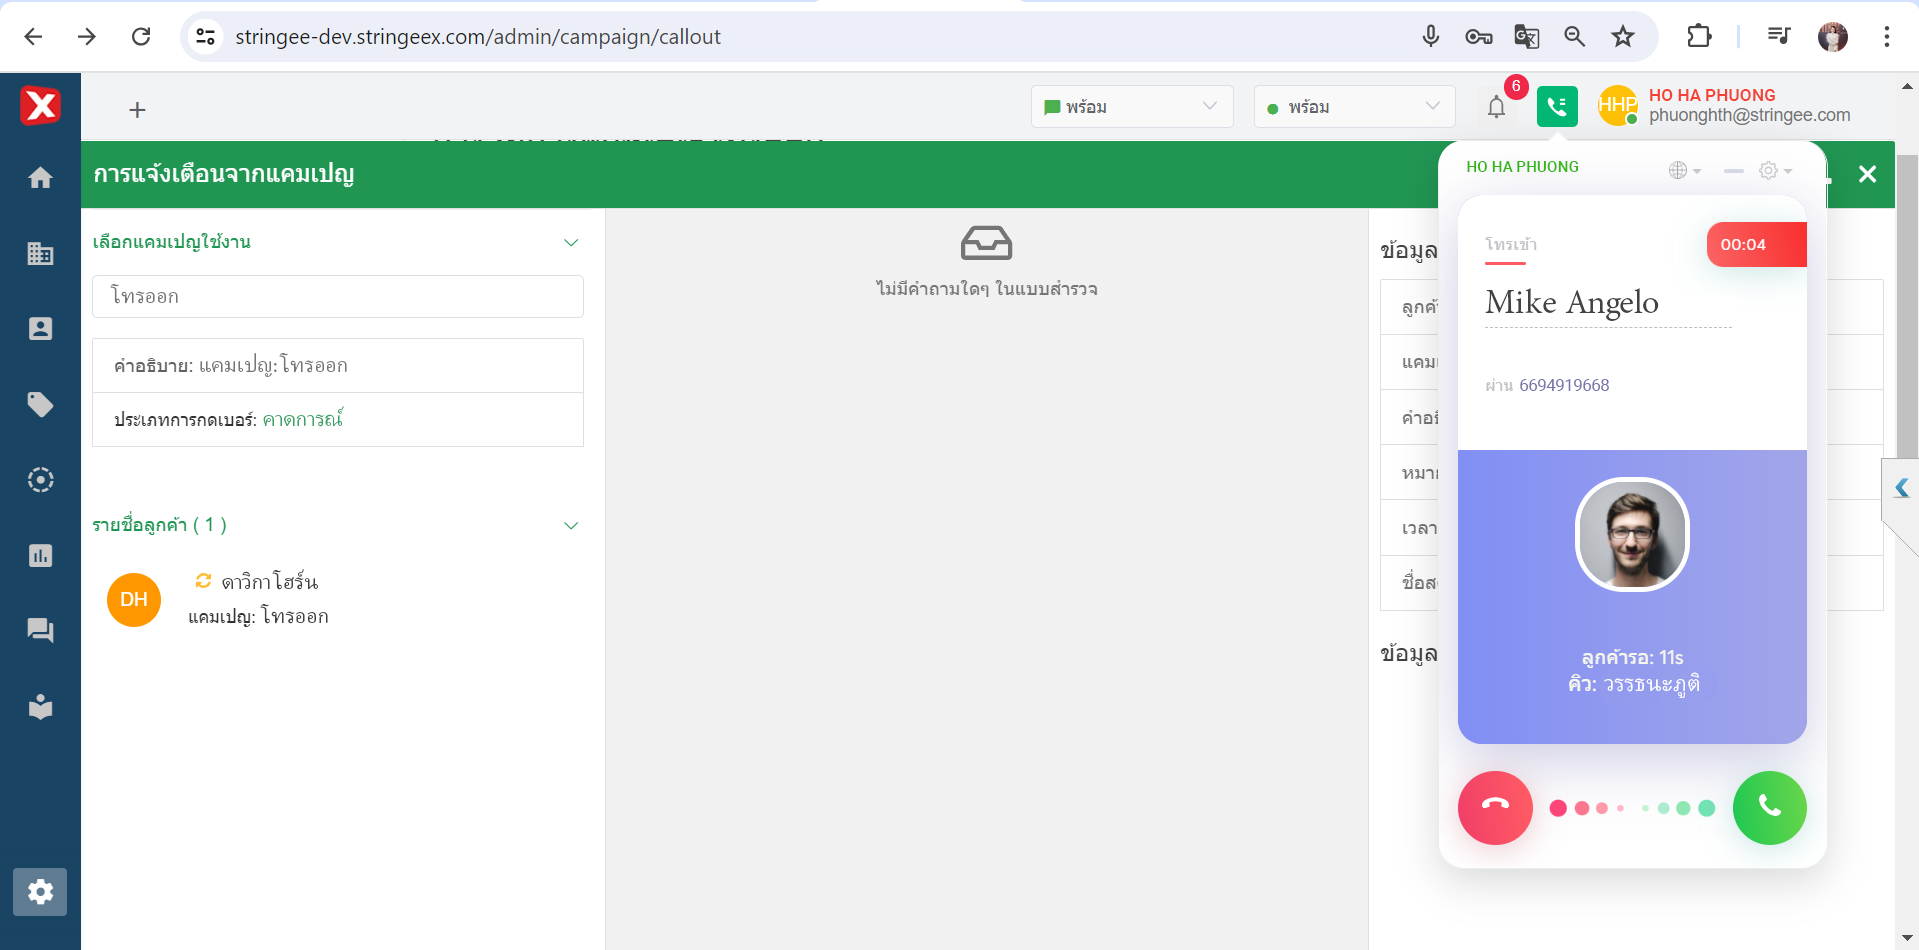The height and width of the screenshot is (950, 1919).
Task: Open the tags icon in sidebar
Action: pyautogui.click(x=40, y=405)
